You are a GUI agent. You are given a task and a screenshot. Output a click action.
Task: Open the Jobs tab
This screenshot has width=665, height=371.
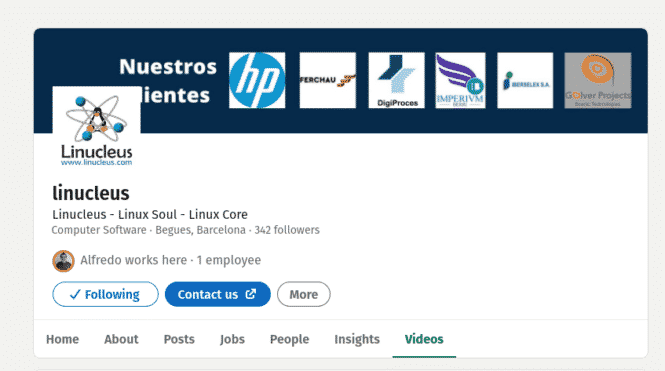[x=232, y=339]
